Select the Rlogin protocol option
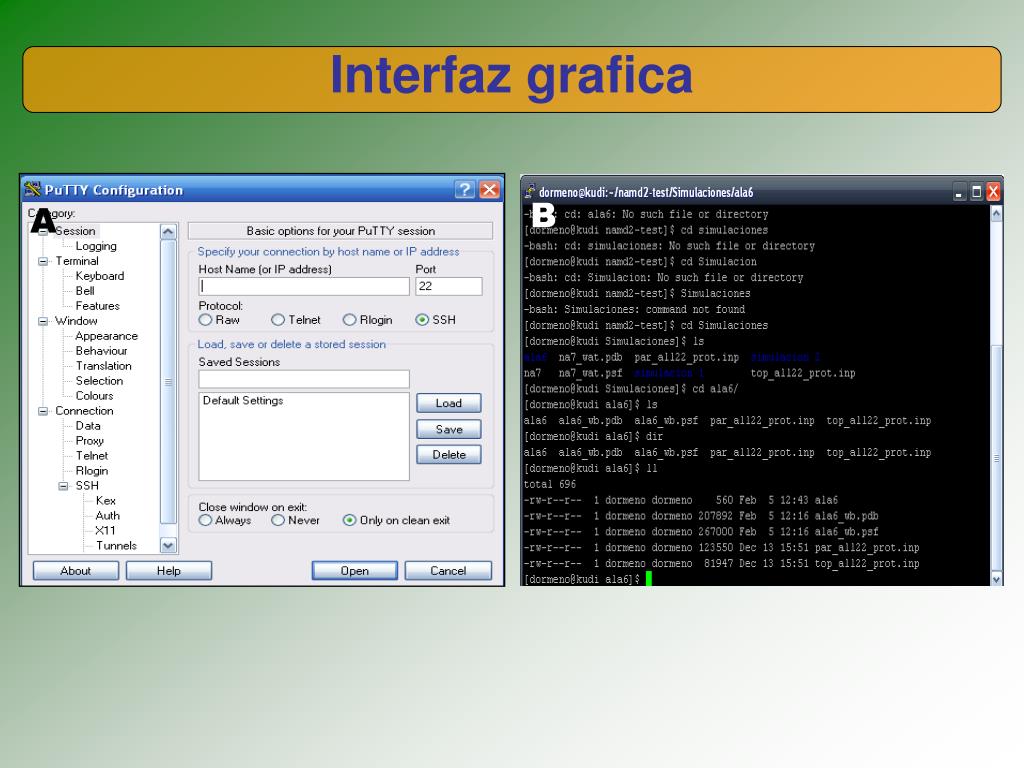The height and width of the screenshot is (768, 1024). click(x=349, y=320)
